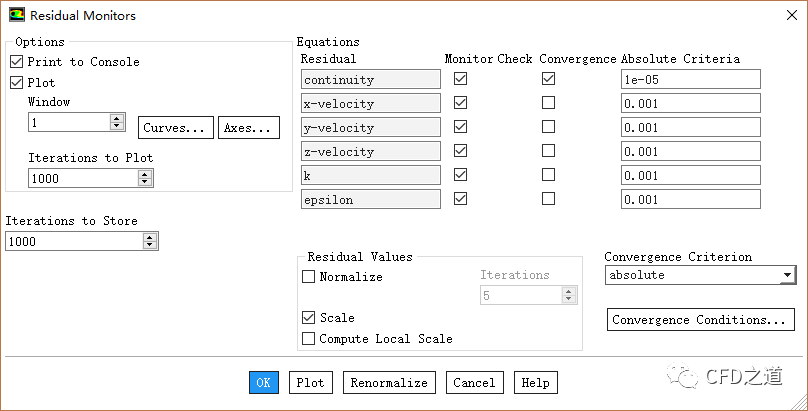Click the Convergence Conditions button
The width and height of the screenshot is (808, 411).
(700, 320)
